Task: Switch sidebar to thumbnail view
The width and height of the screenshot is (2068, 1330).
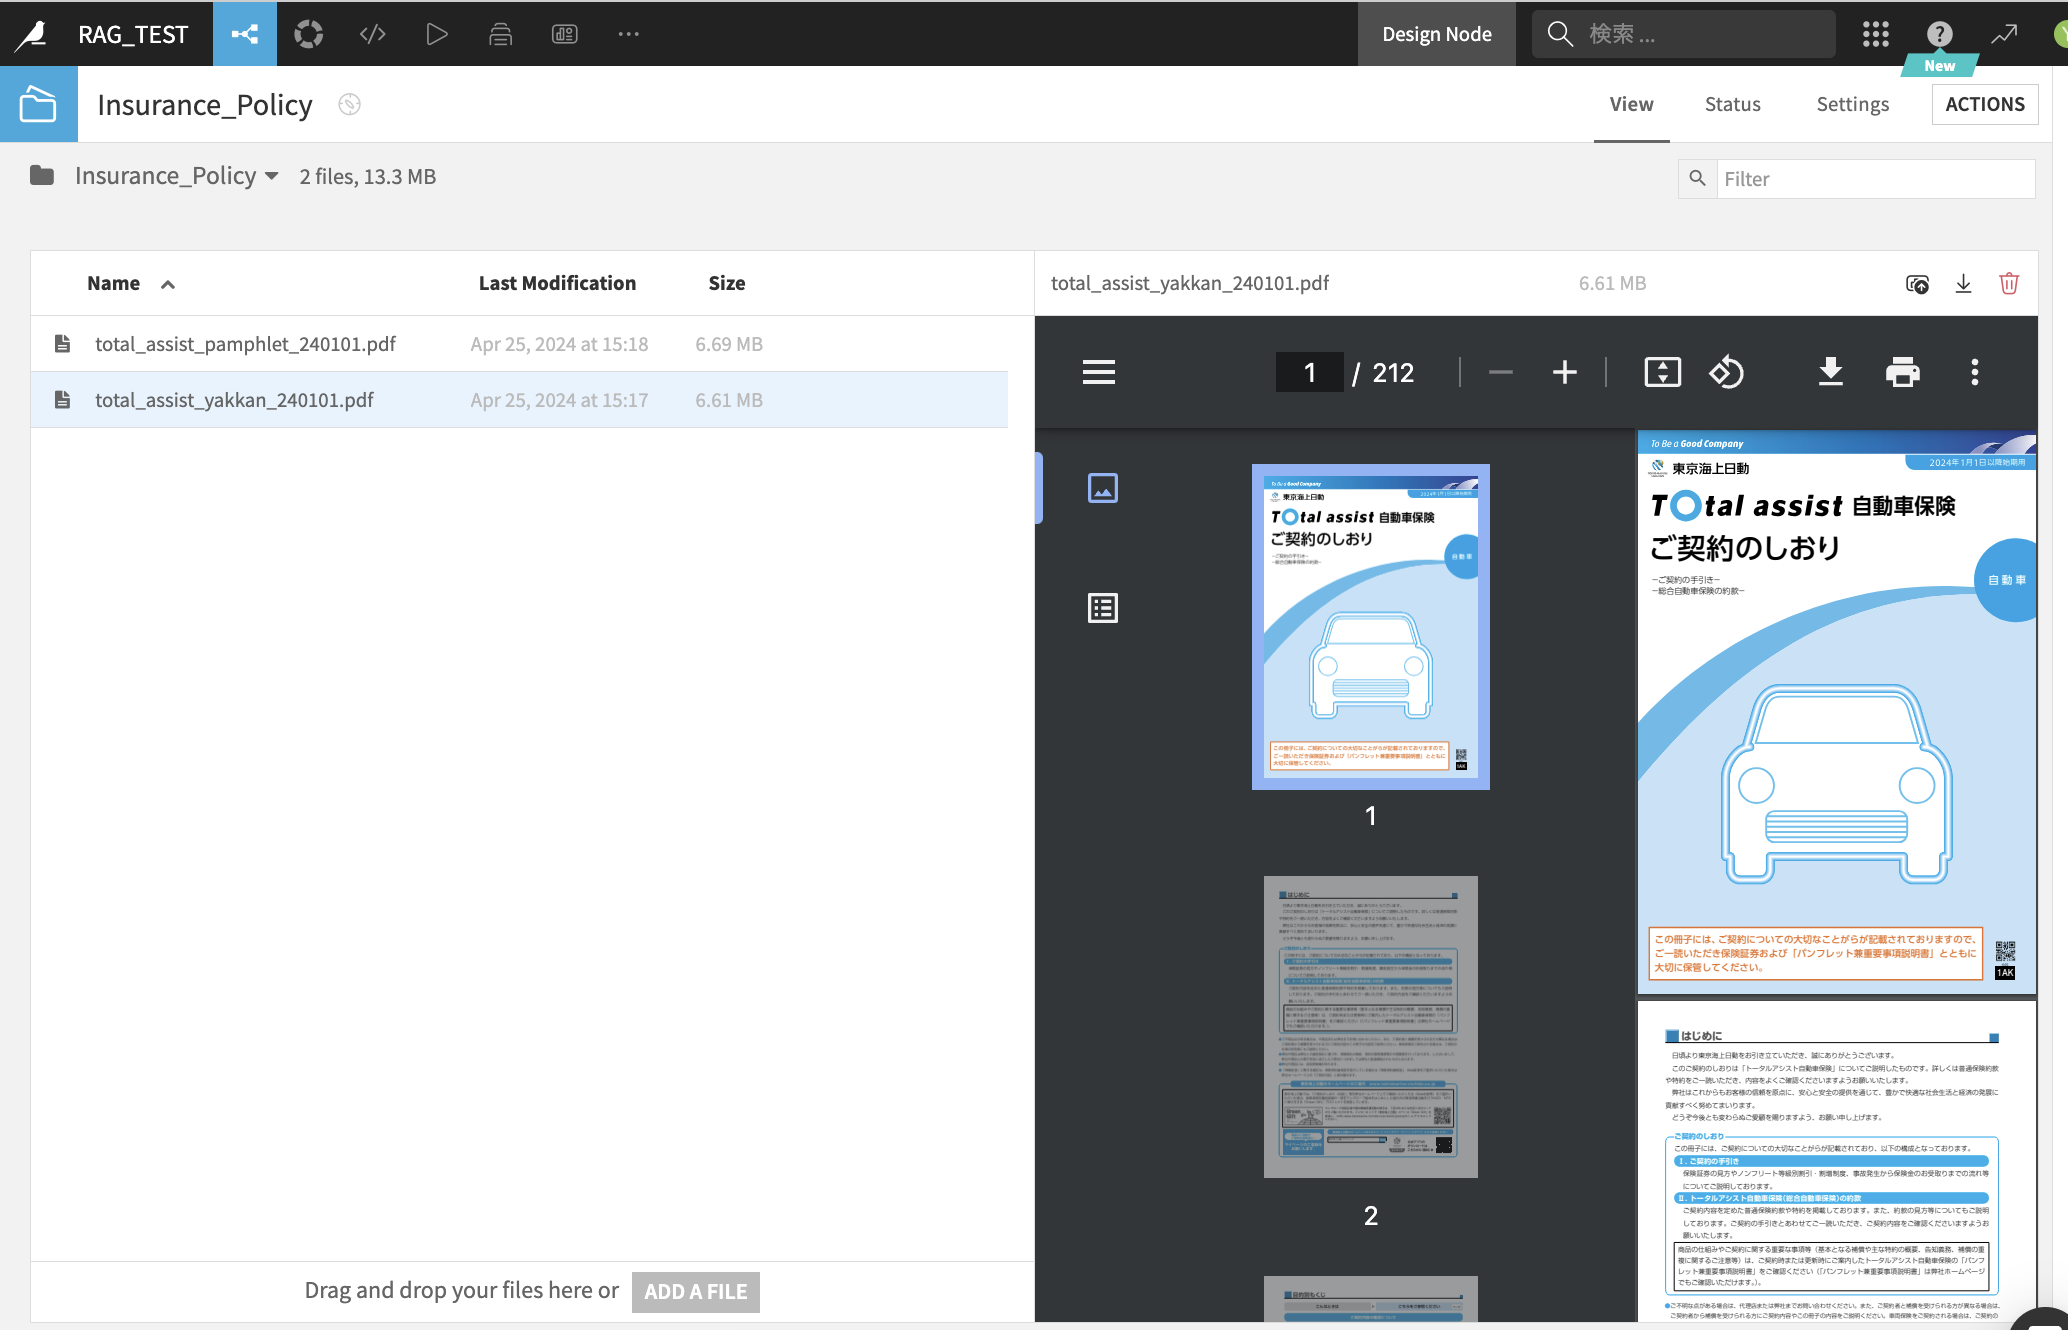Action: (1102, 488)
